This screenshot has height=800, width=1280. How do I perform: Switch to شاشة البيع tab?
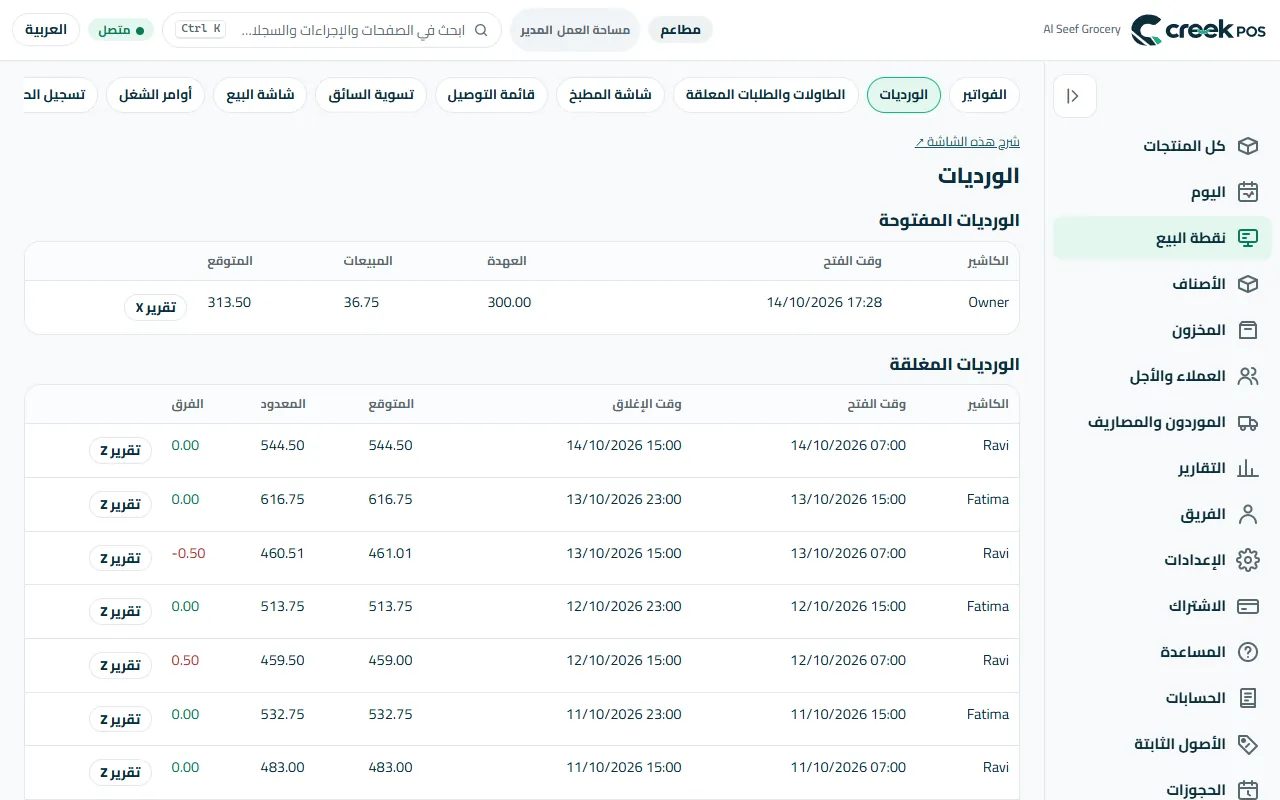pyautogui.click(x=260, y=95)
